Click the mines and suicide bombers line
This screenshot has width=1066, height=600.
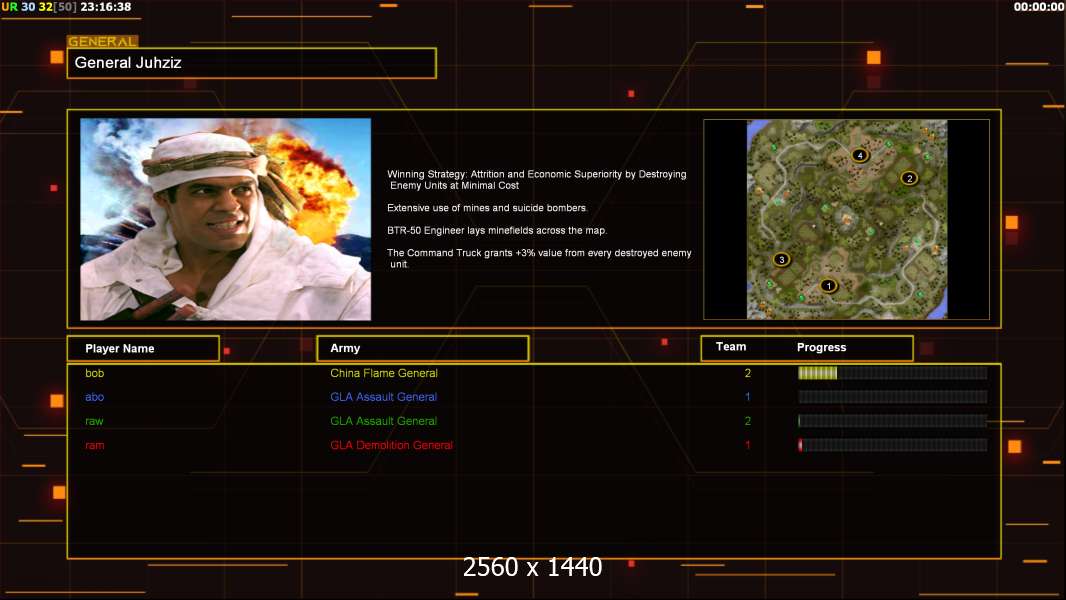(487, 208)
